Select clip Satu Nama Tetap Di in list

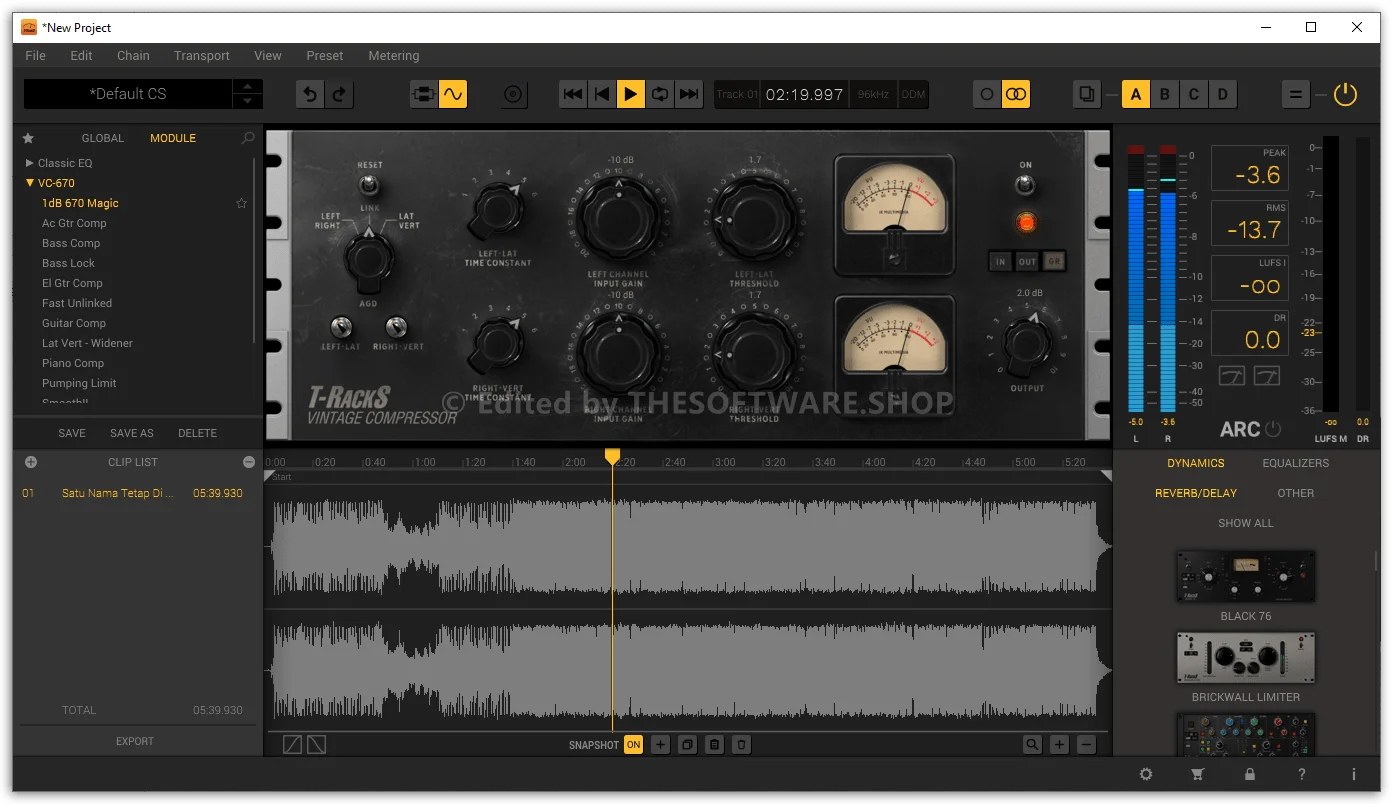coord(133,493)
